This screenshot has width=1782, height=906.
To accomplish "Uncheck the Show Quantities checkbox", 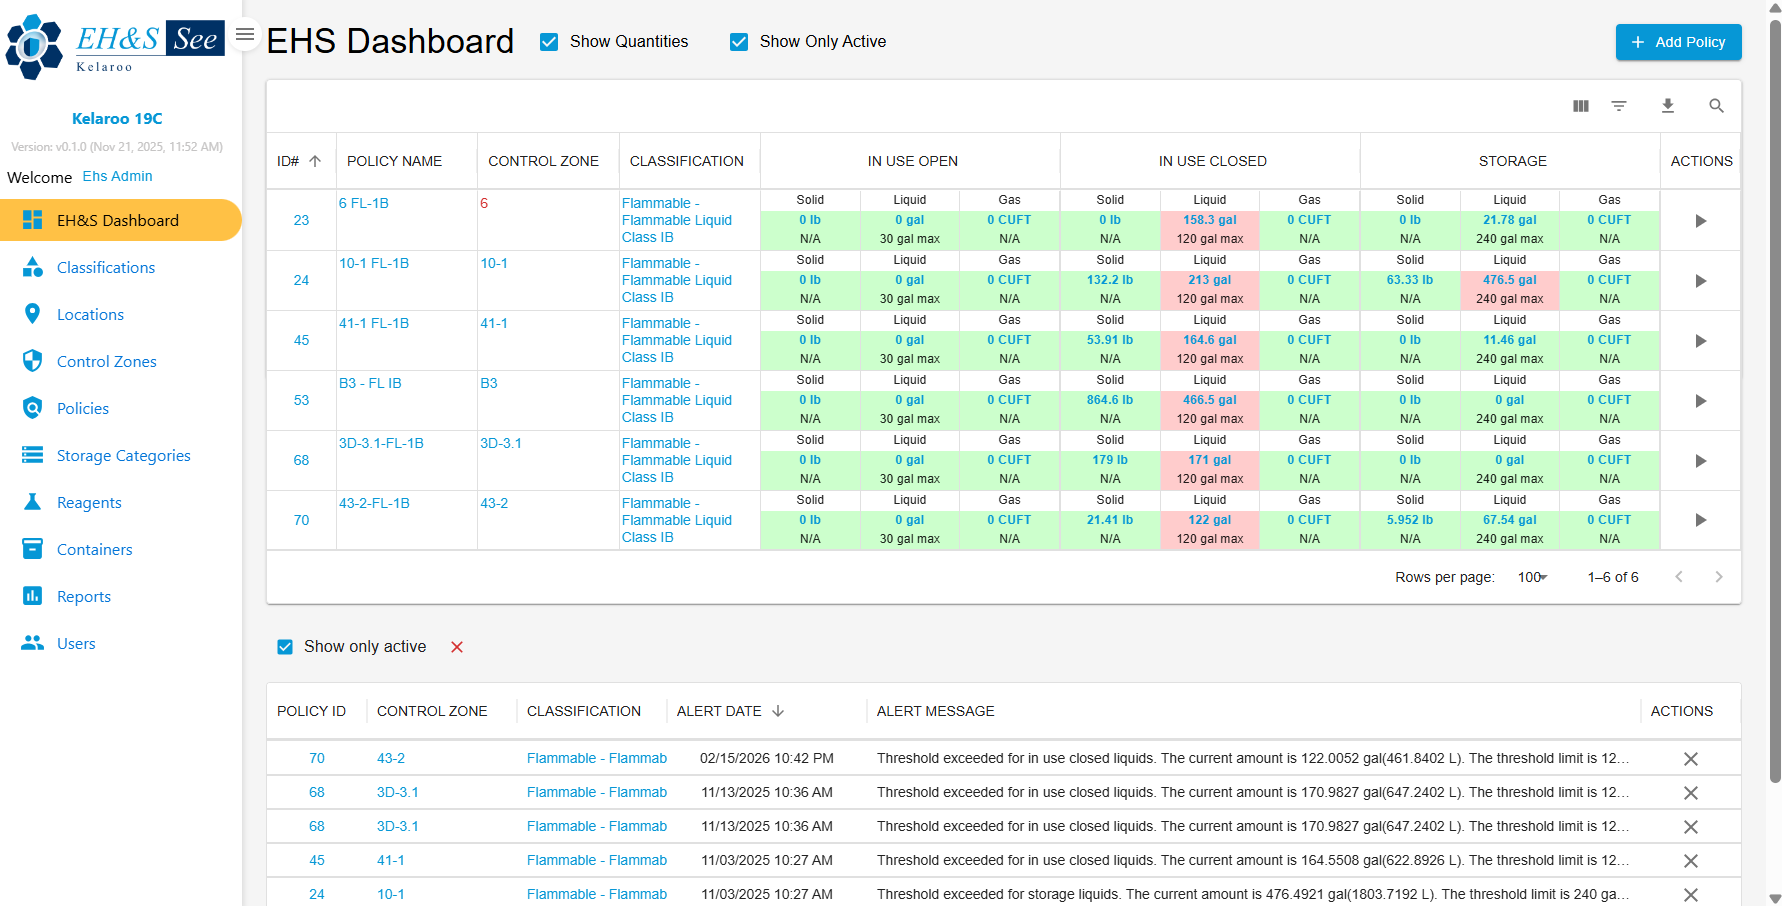I will pos(549,42).
